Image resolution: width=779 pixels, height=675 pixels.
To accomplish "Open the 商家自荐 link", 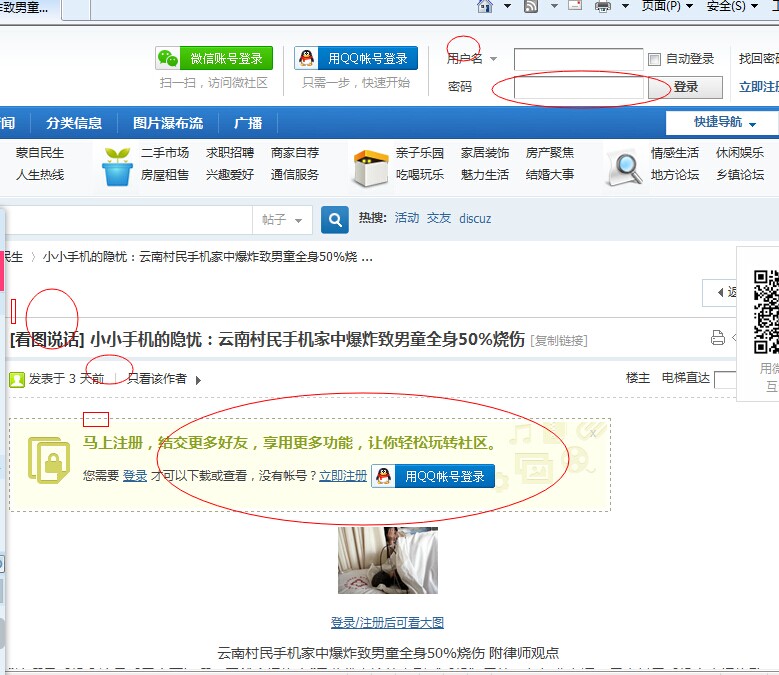I will click(x=295, y=152).
